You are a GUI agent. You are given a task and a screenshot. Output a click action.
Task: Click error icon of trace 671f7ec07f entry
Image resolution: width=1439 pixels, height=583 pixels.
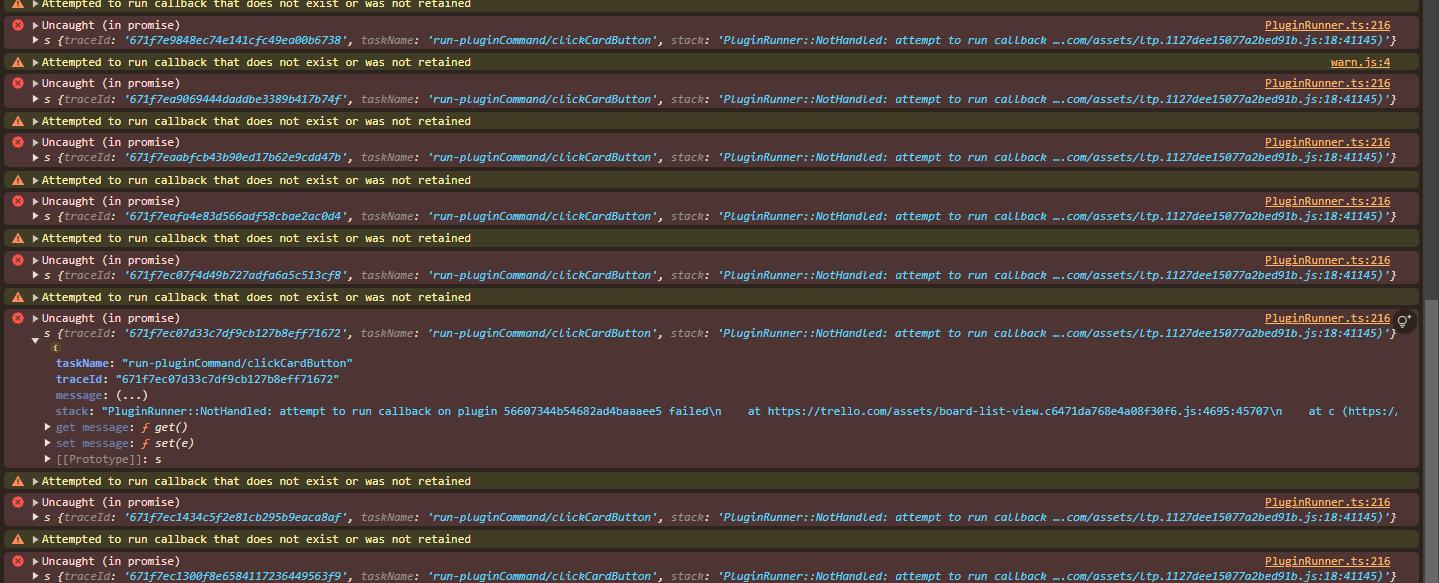[17, 260]
